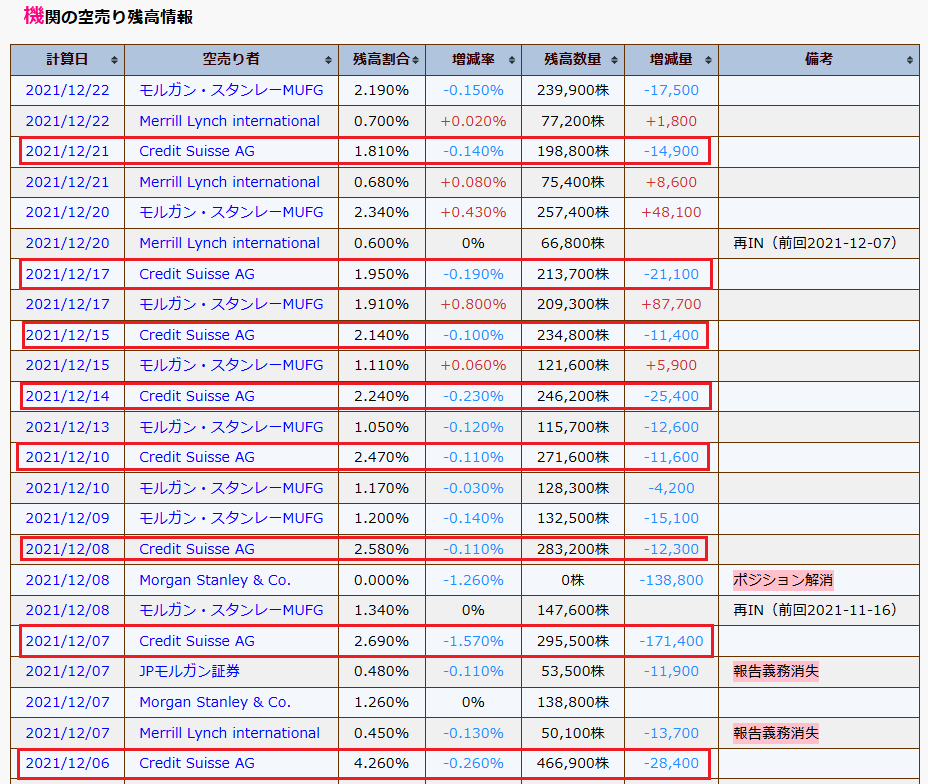Click 報告義務消失 label in JPモルガン証券 row

coord(776,671)
